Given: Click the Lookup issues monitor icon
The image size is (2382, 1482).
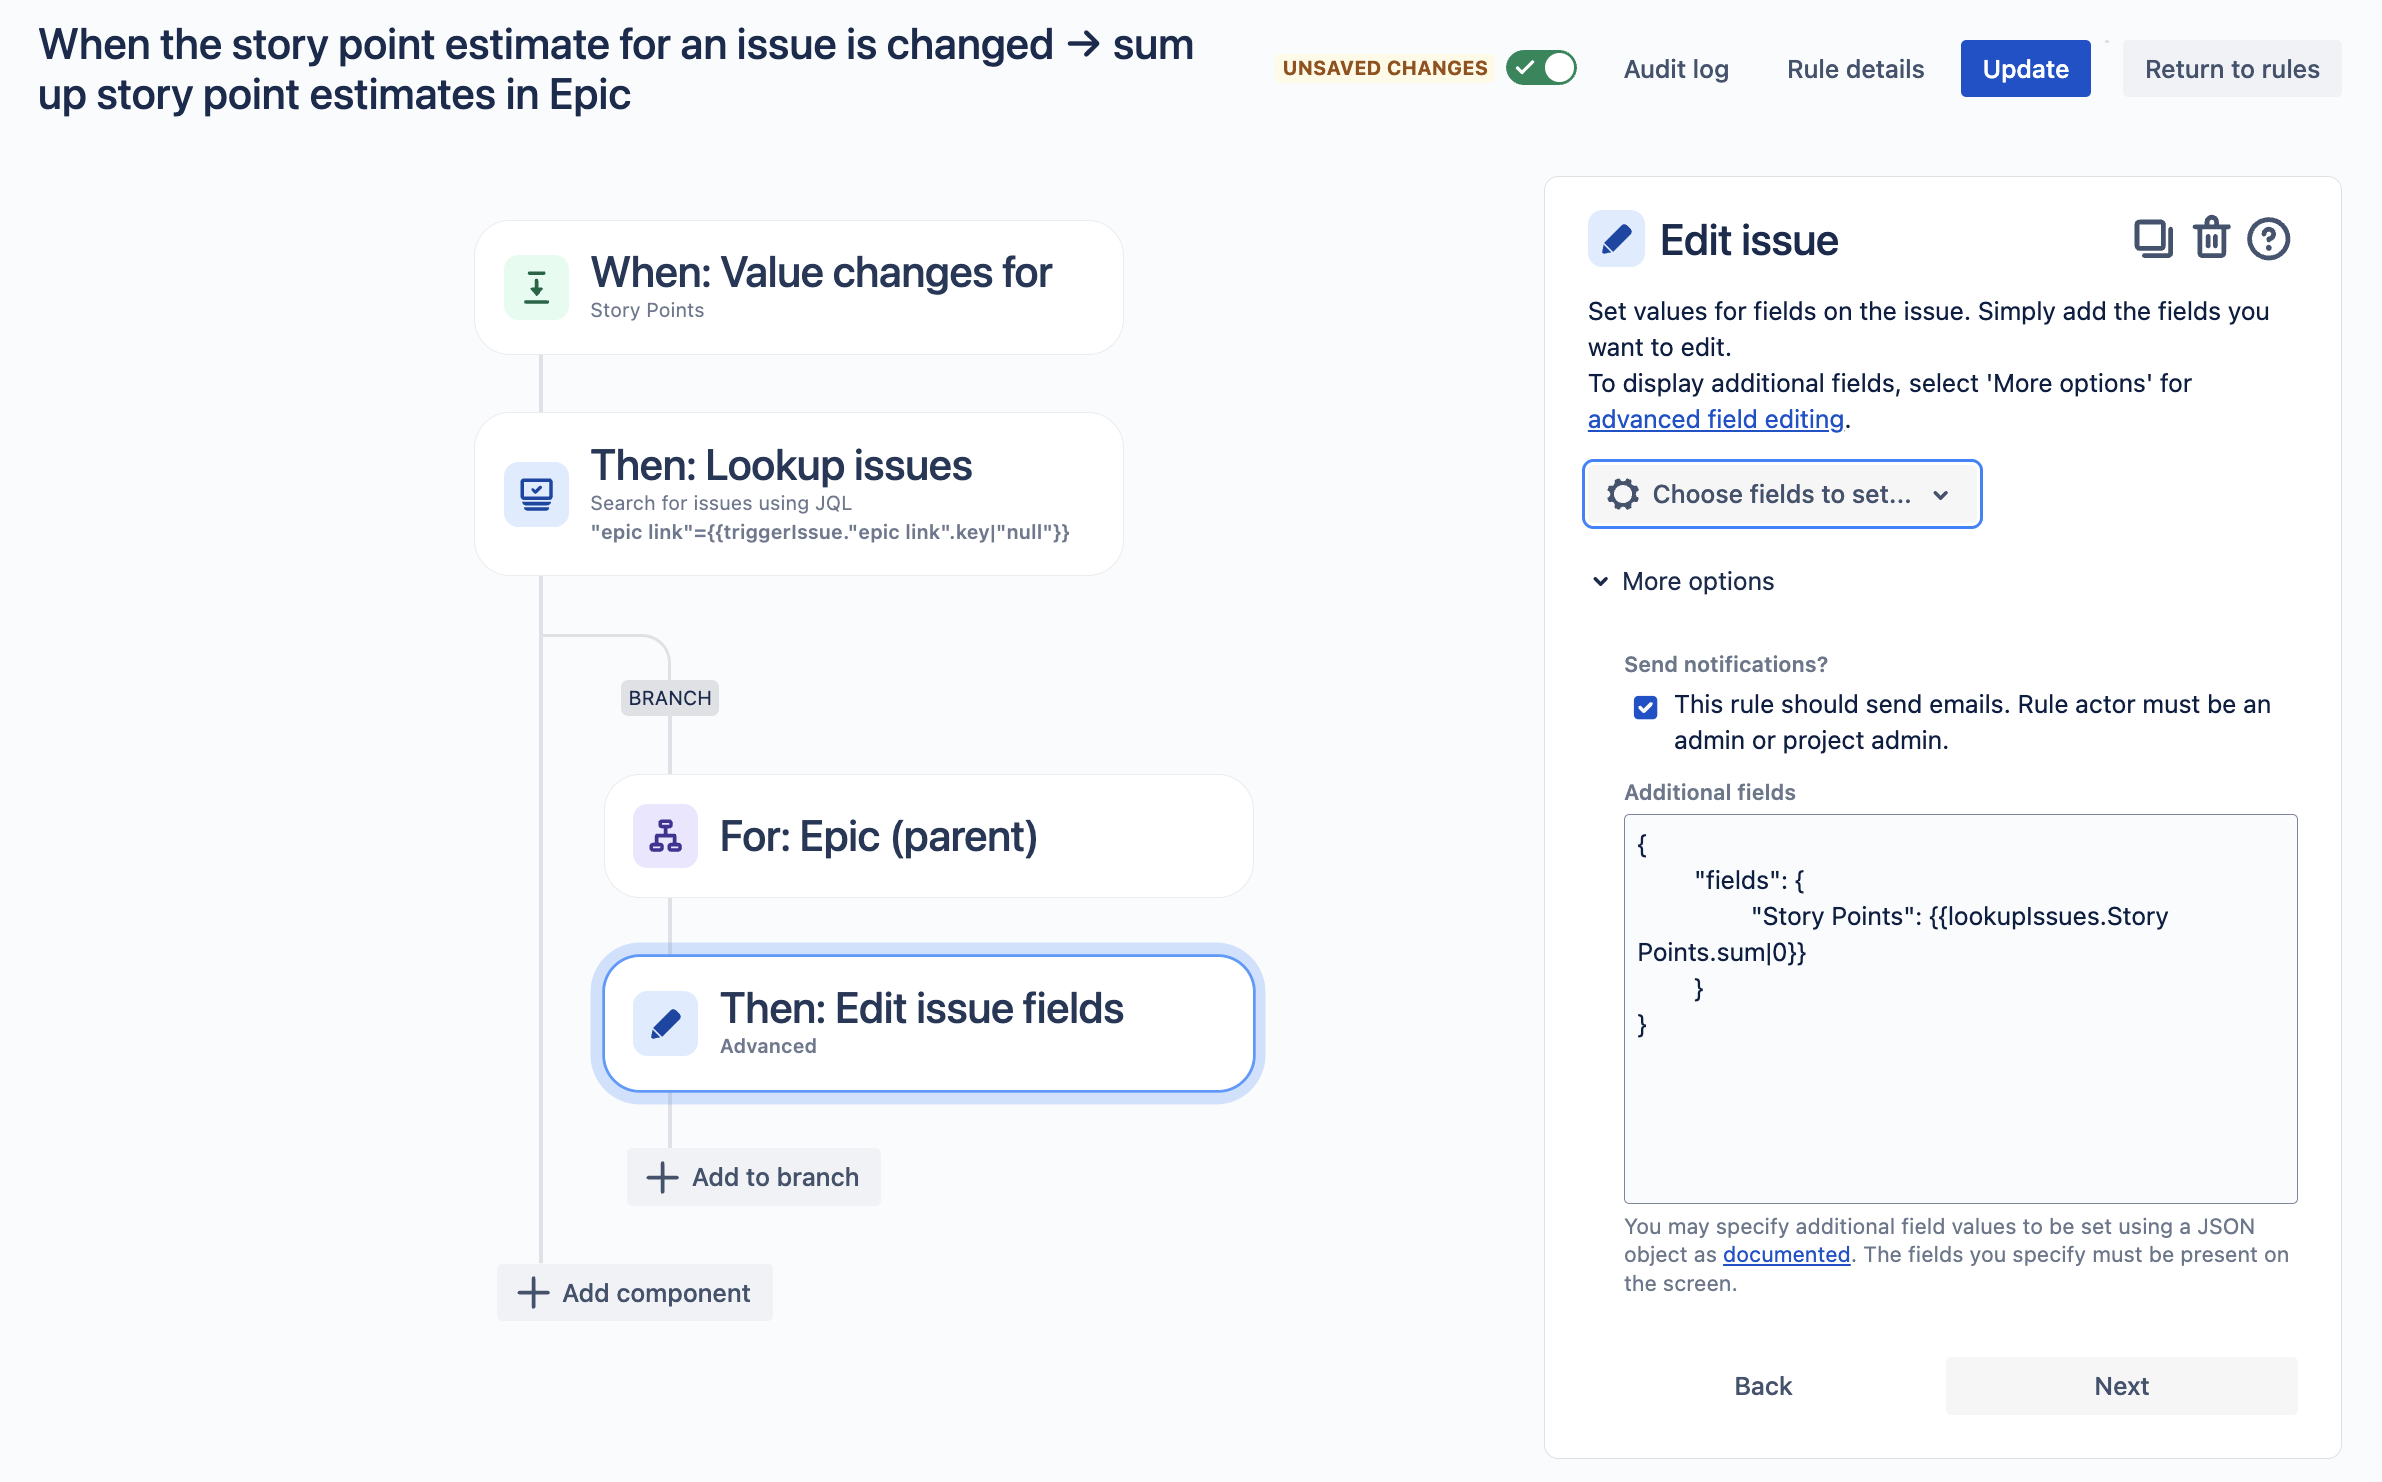Looking at the screenshot, I should pyautogui.click(x=536, y=493).
